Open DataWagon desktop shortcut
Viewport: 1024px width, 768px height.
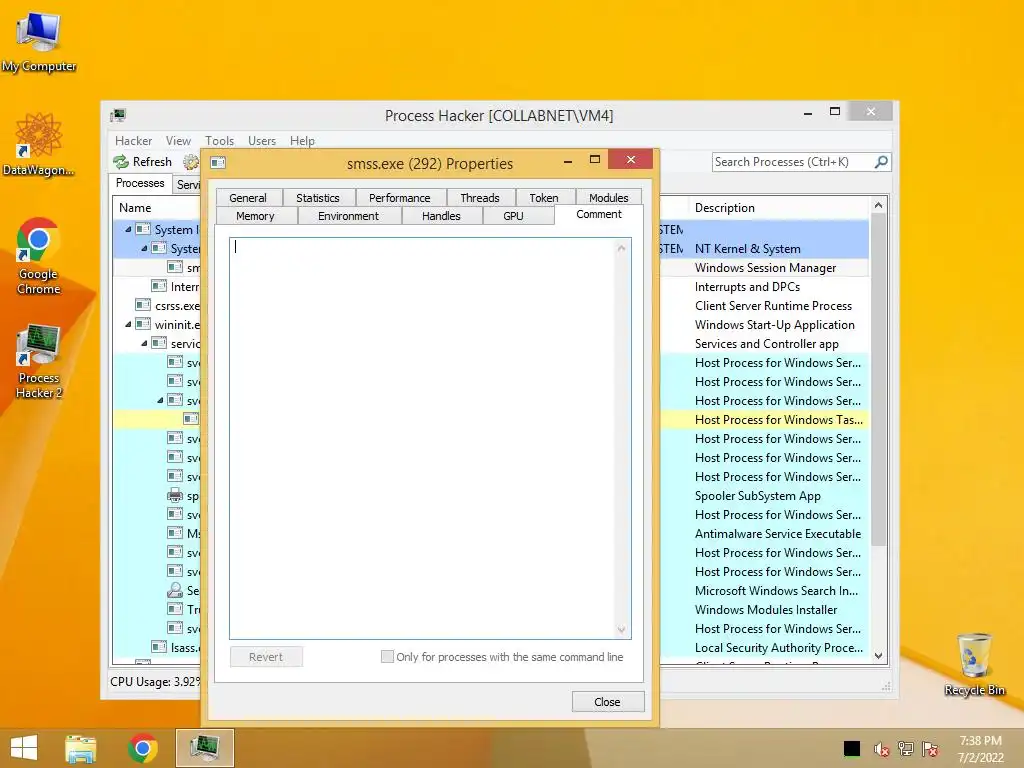[38, 145]
